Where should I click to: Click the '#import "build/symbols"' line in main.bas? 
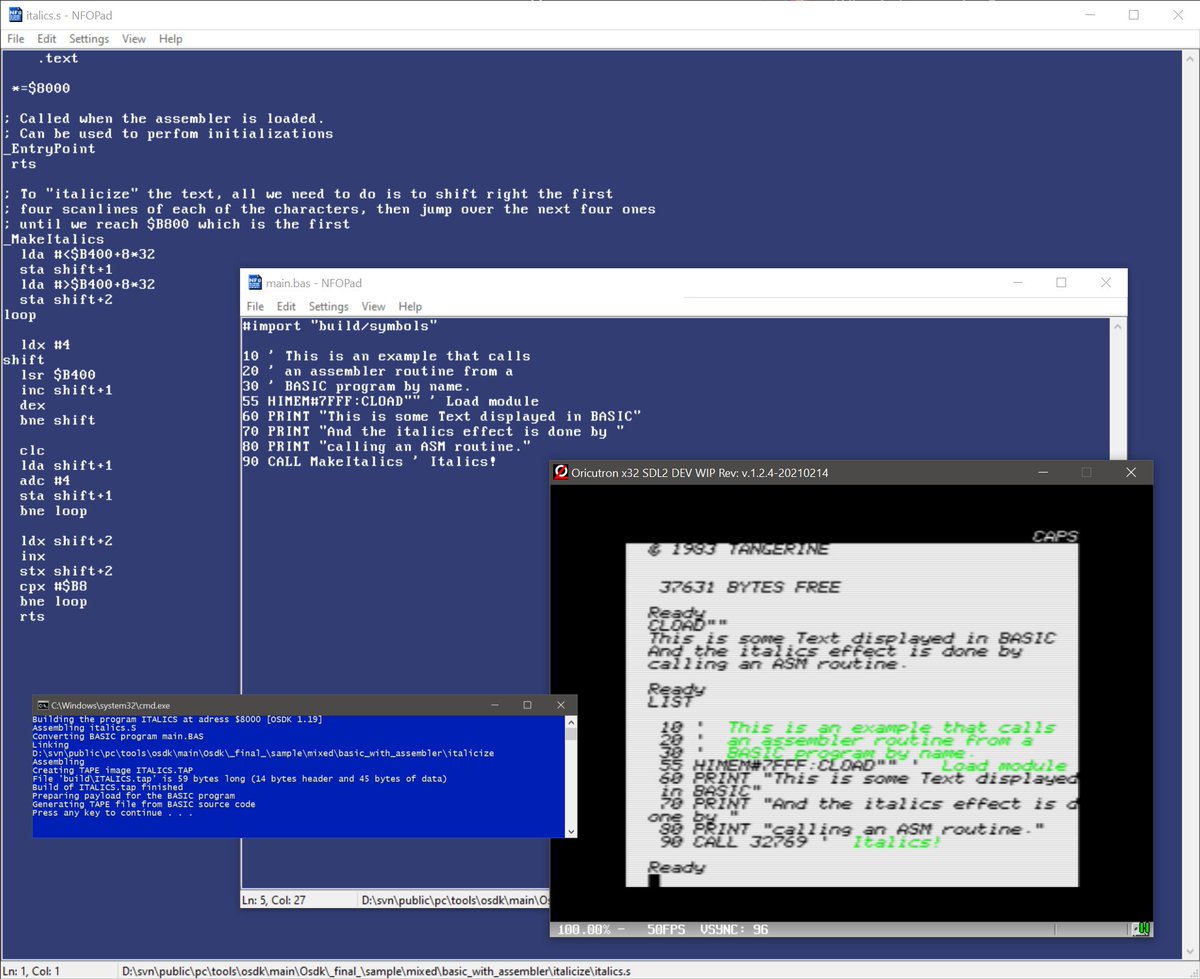pos(340,326)
